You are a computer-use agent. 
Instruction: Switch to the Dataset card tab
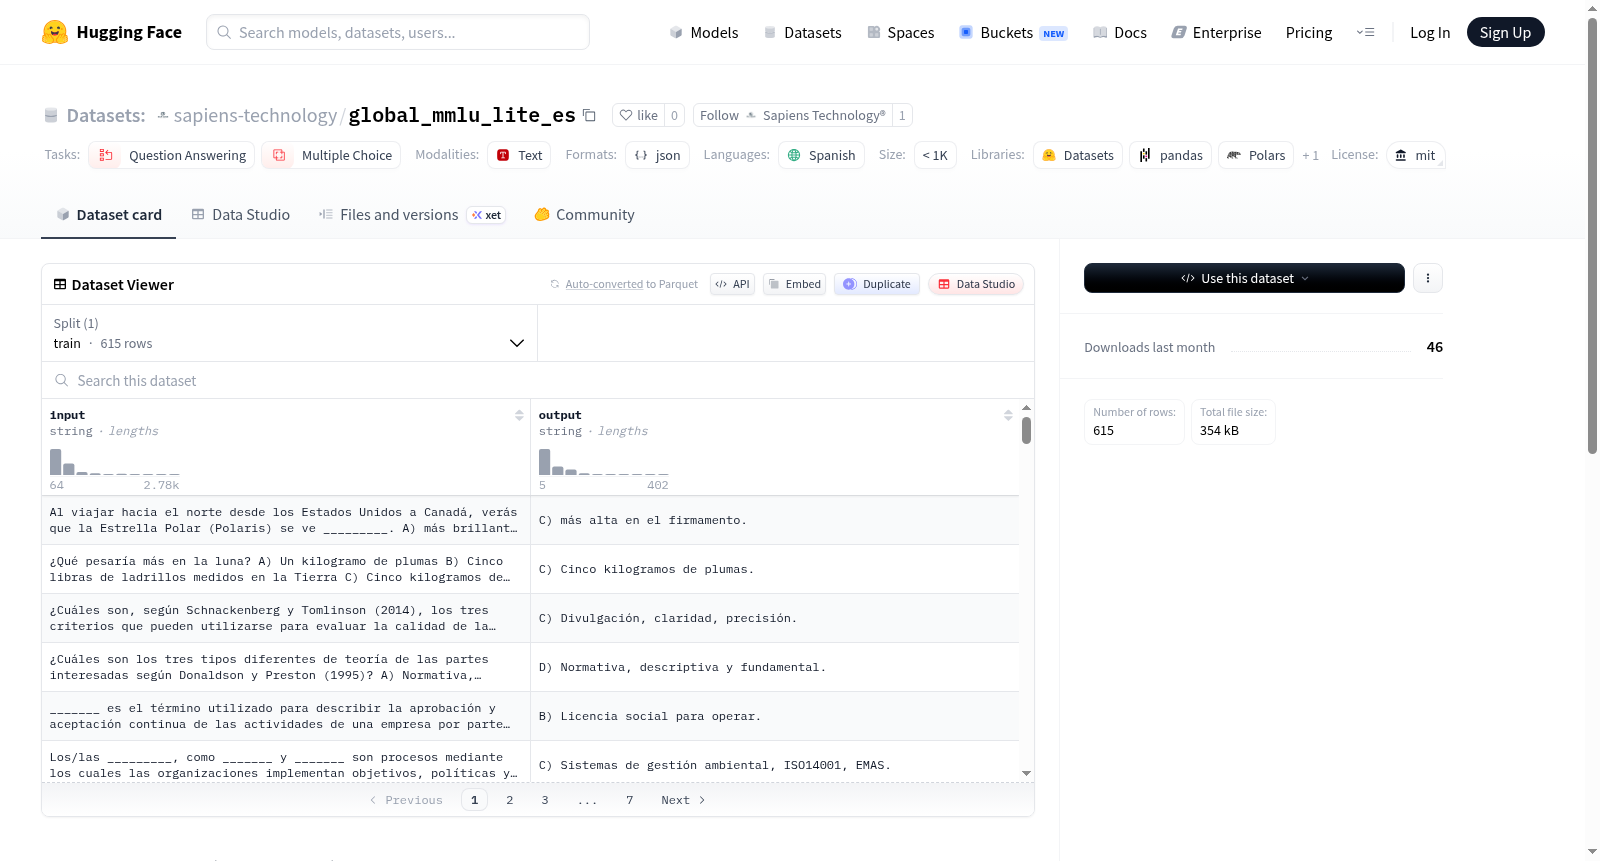109,214
